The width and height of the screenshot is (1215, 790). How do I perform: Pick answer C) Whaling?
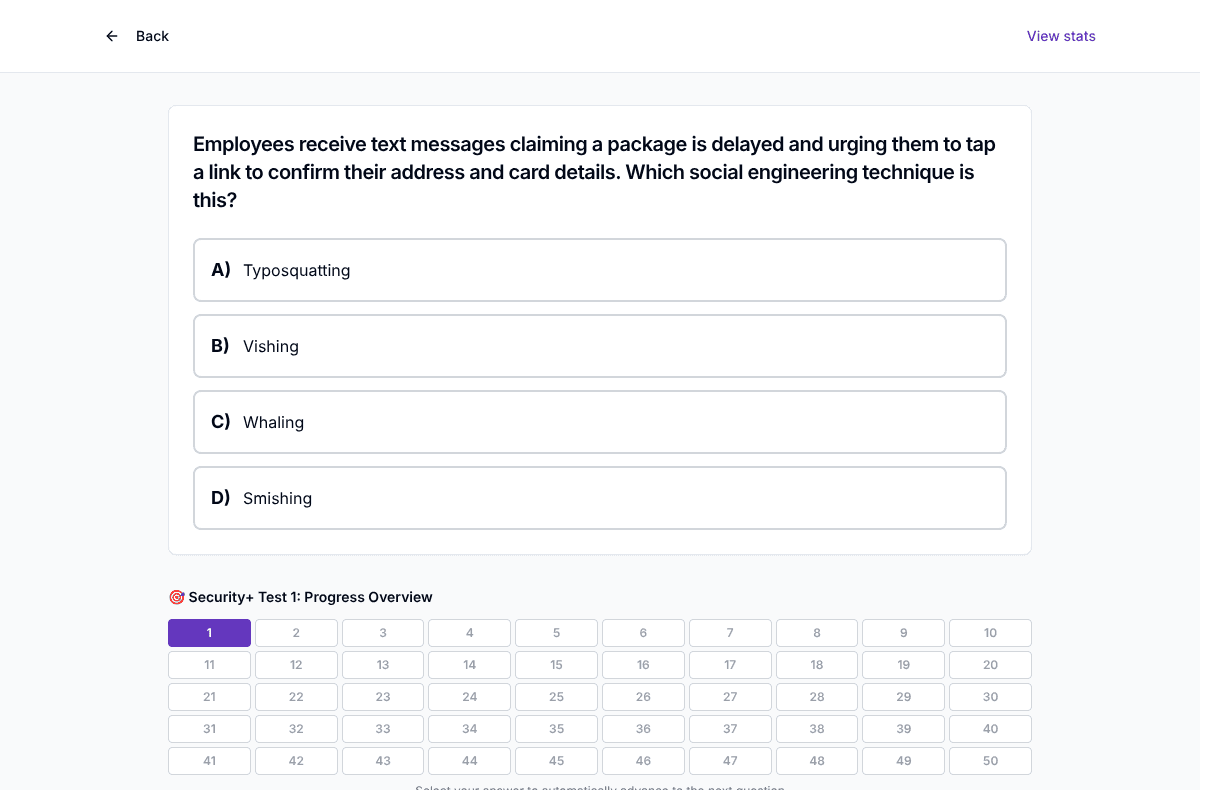tap(600, 422)
